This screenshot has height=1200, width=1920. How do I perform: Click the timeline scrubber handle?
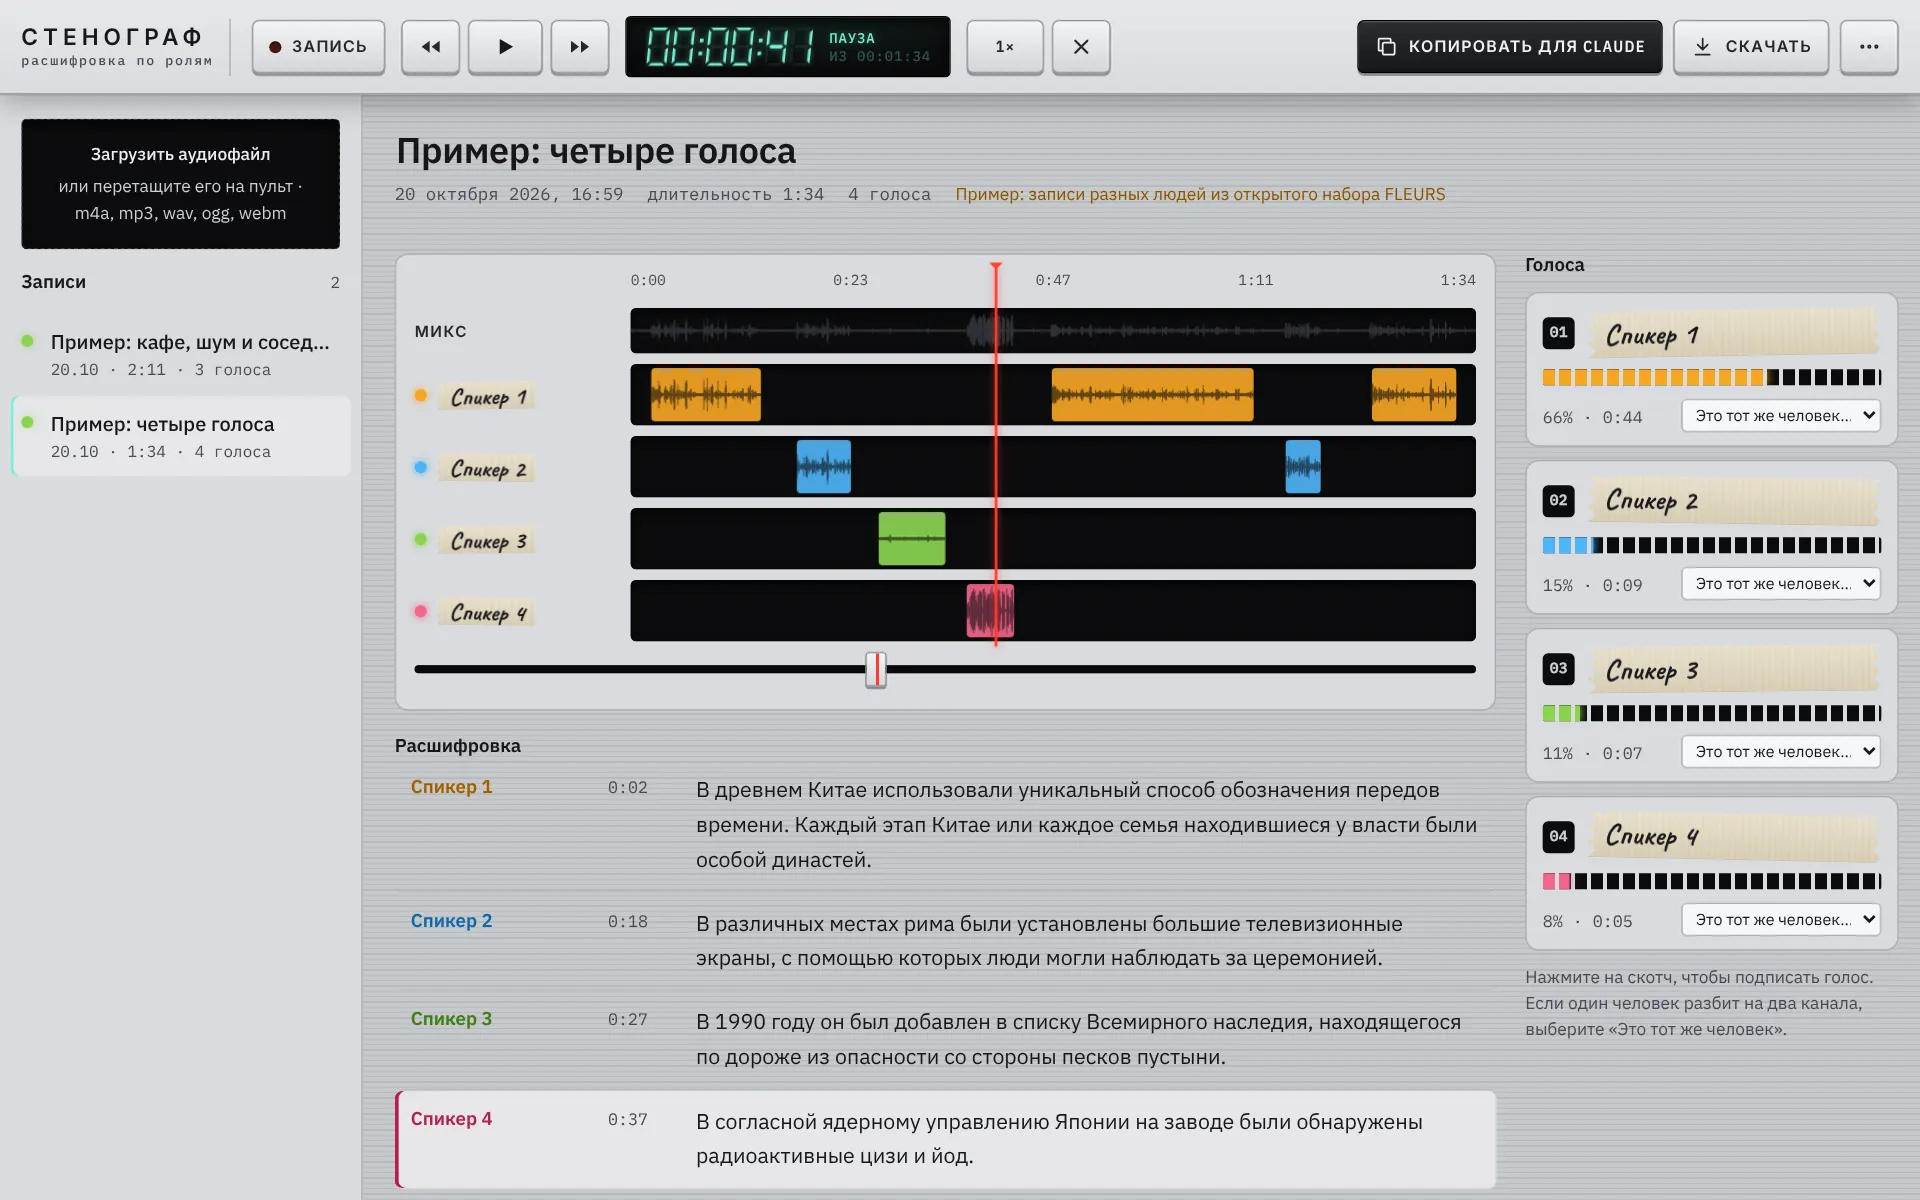tap(876, 670)
